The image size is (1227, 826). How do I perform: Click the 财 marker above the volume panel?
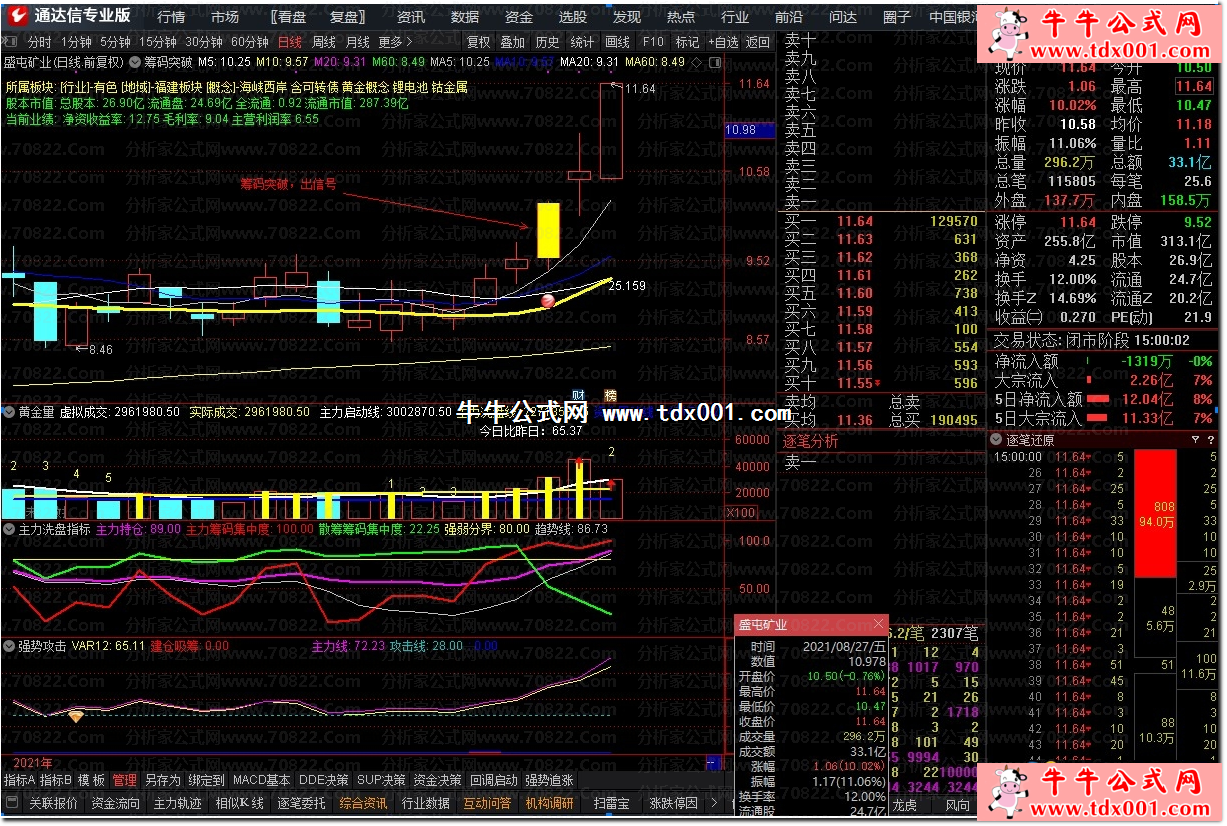[x=578, y=395]
